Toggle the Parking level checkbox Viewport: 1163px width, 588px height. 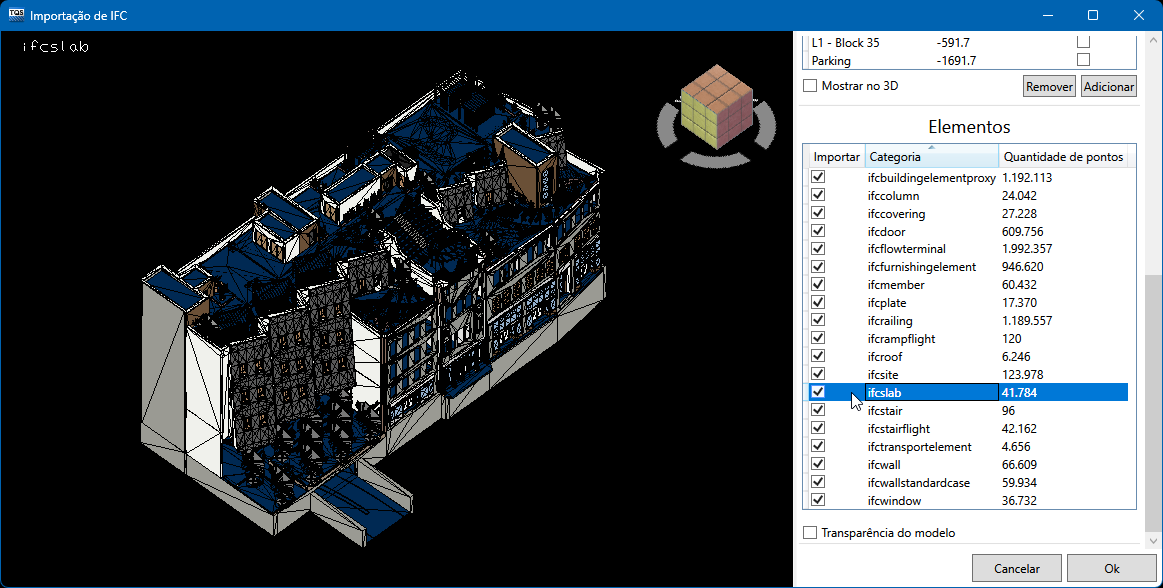pyautogui.click(x=1082, y=60)
